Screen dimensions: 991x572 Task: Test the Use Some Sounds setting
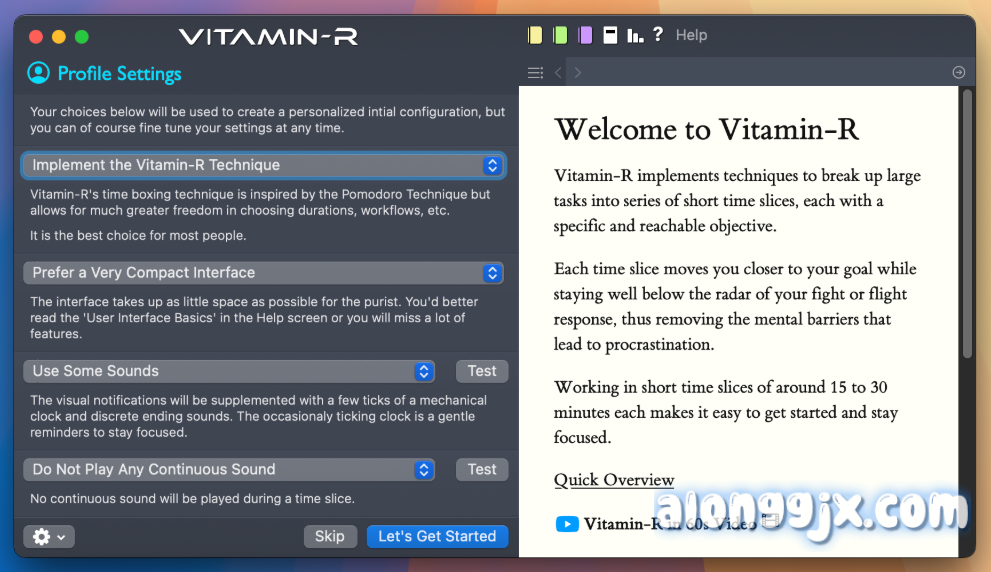(482, 371)
